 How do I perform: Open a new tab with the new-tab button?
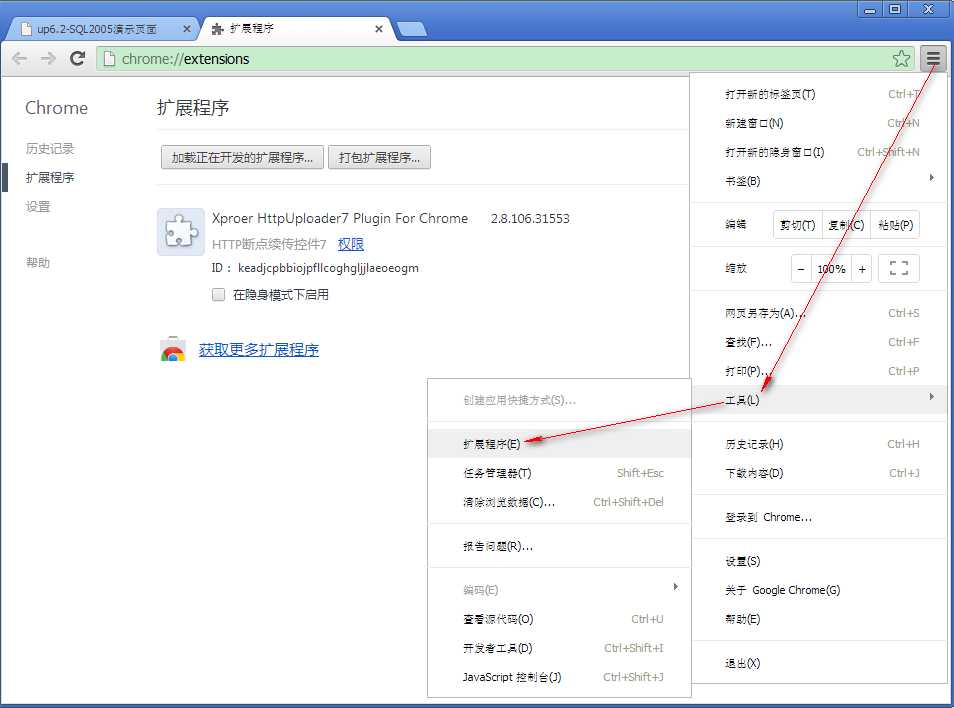pyautogui.click(x=412, y=29)
